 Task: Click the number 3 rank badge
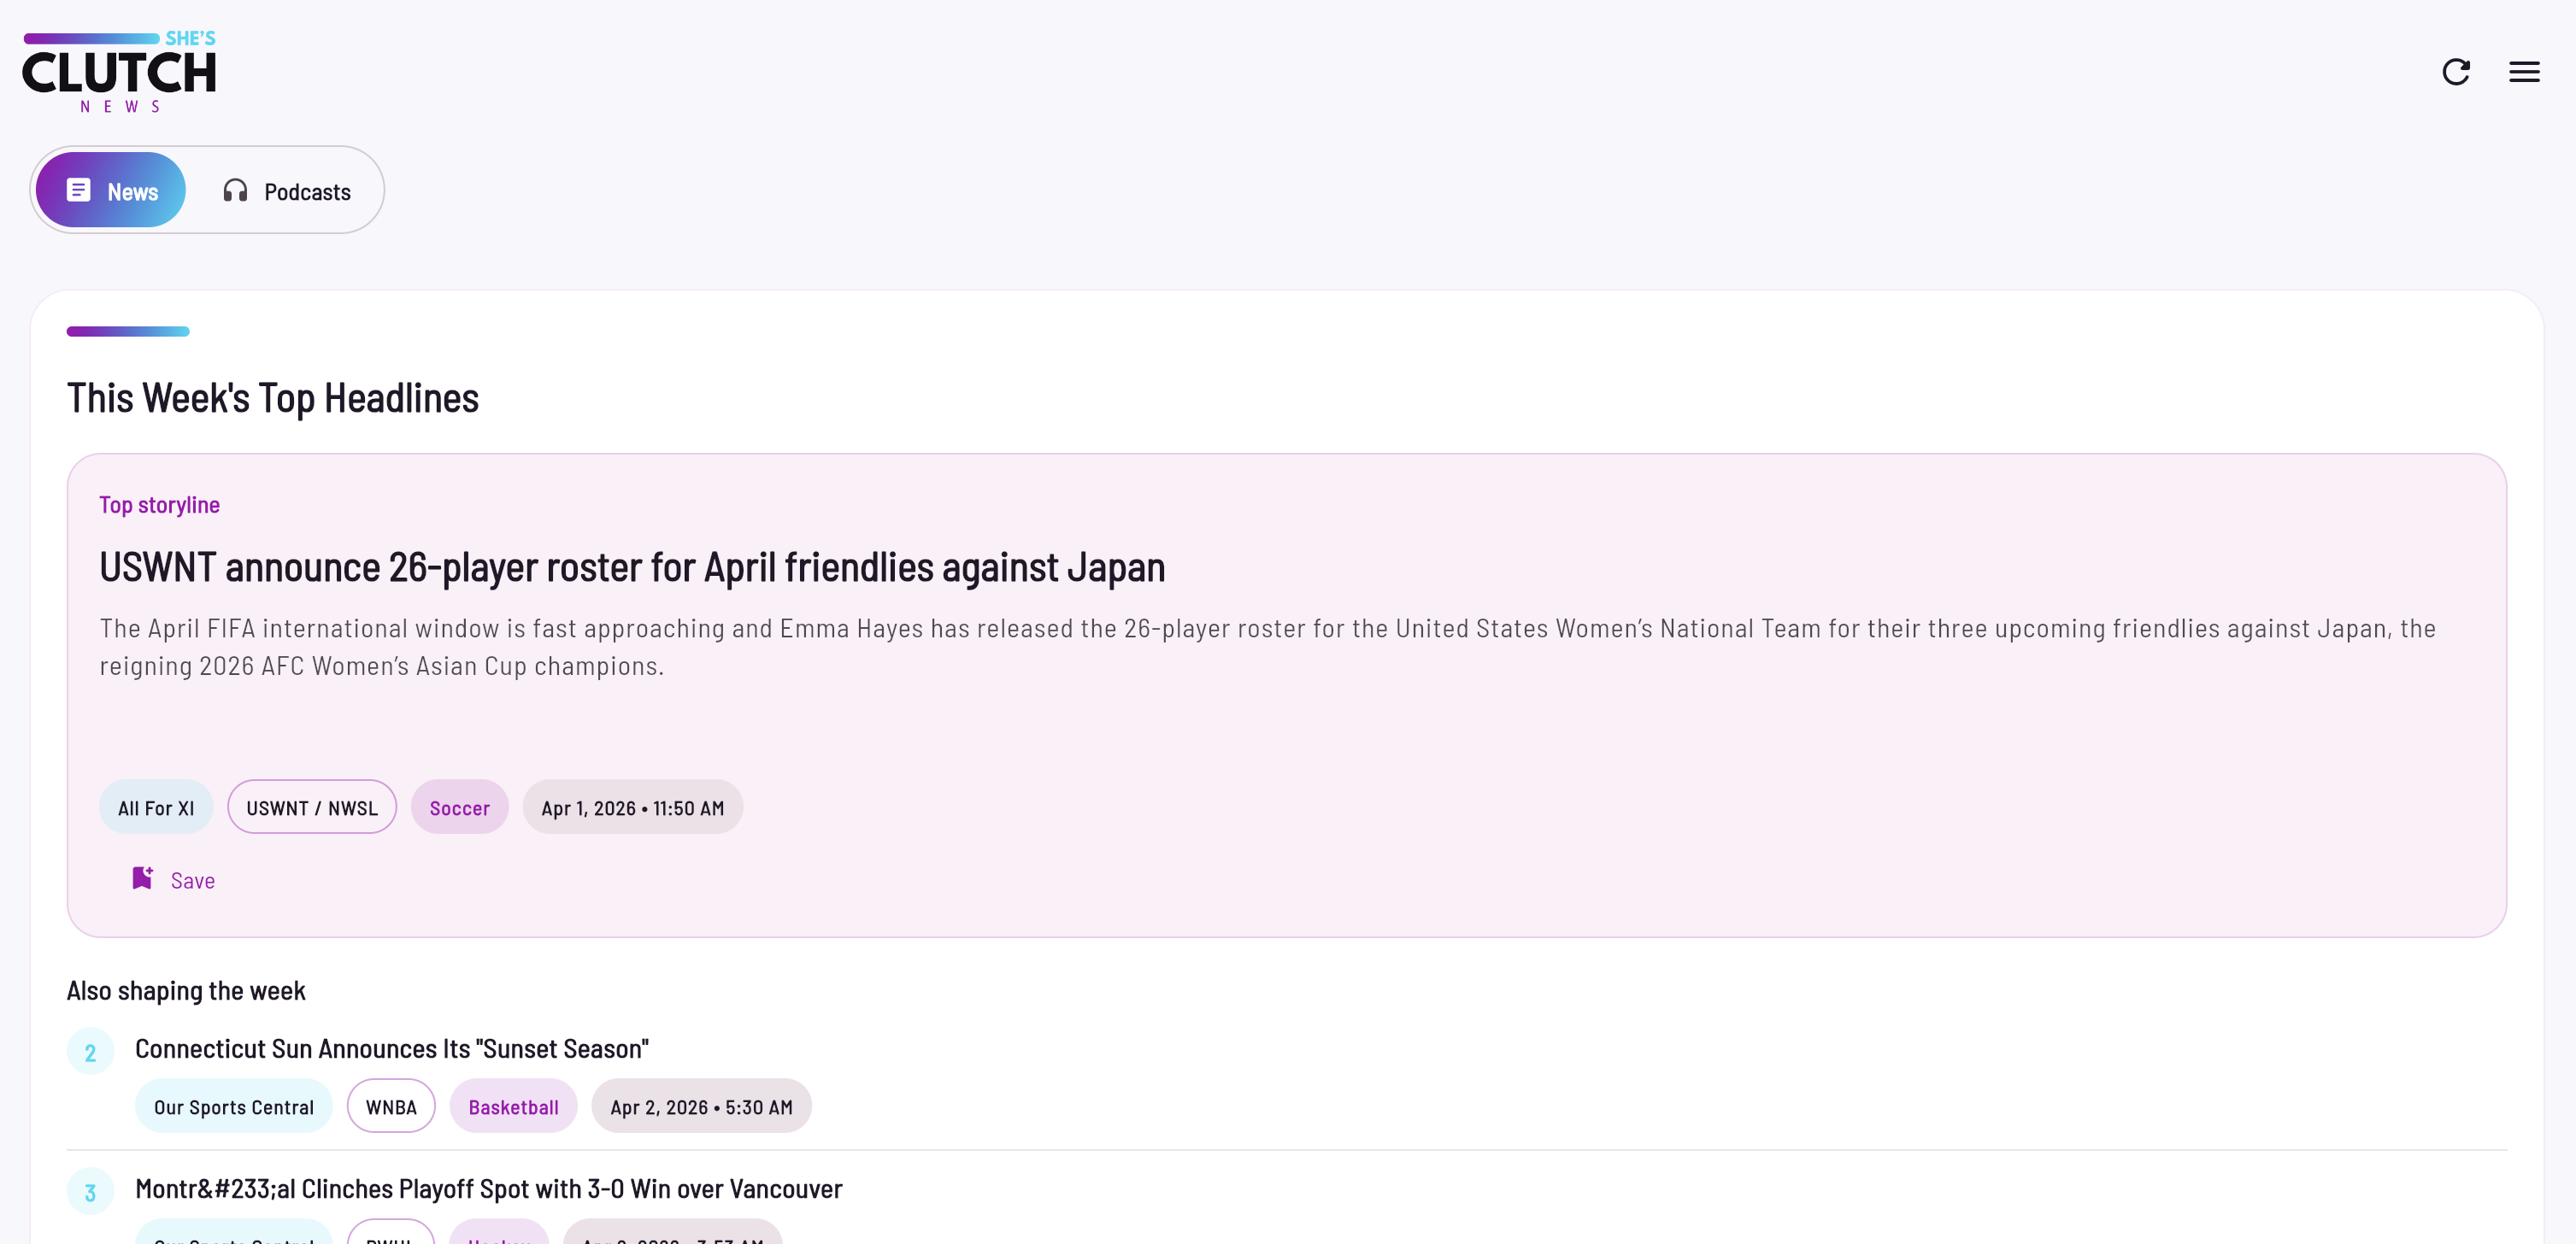pos(90,1192)
